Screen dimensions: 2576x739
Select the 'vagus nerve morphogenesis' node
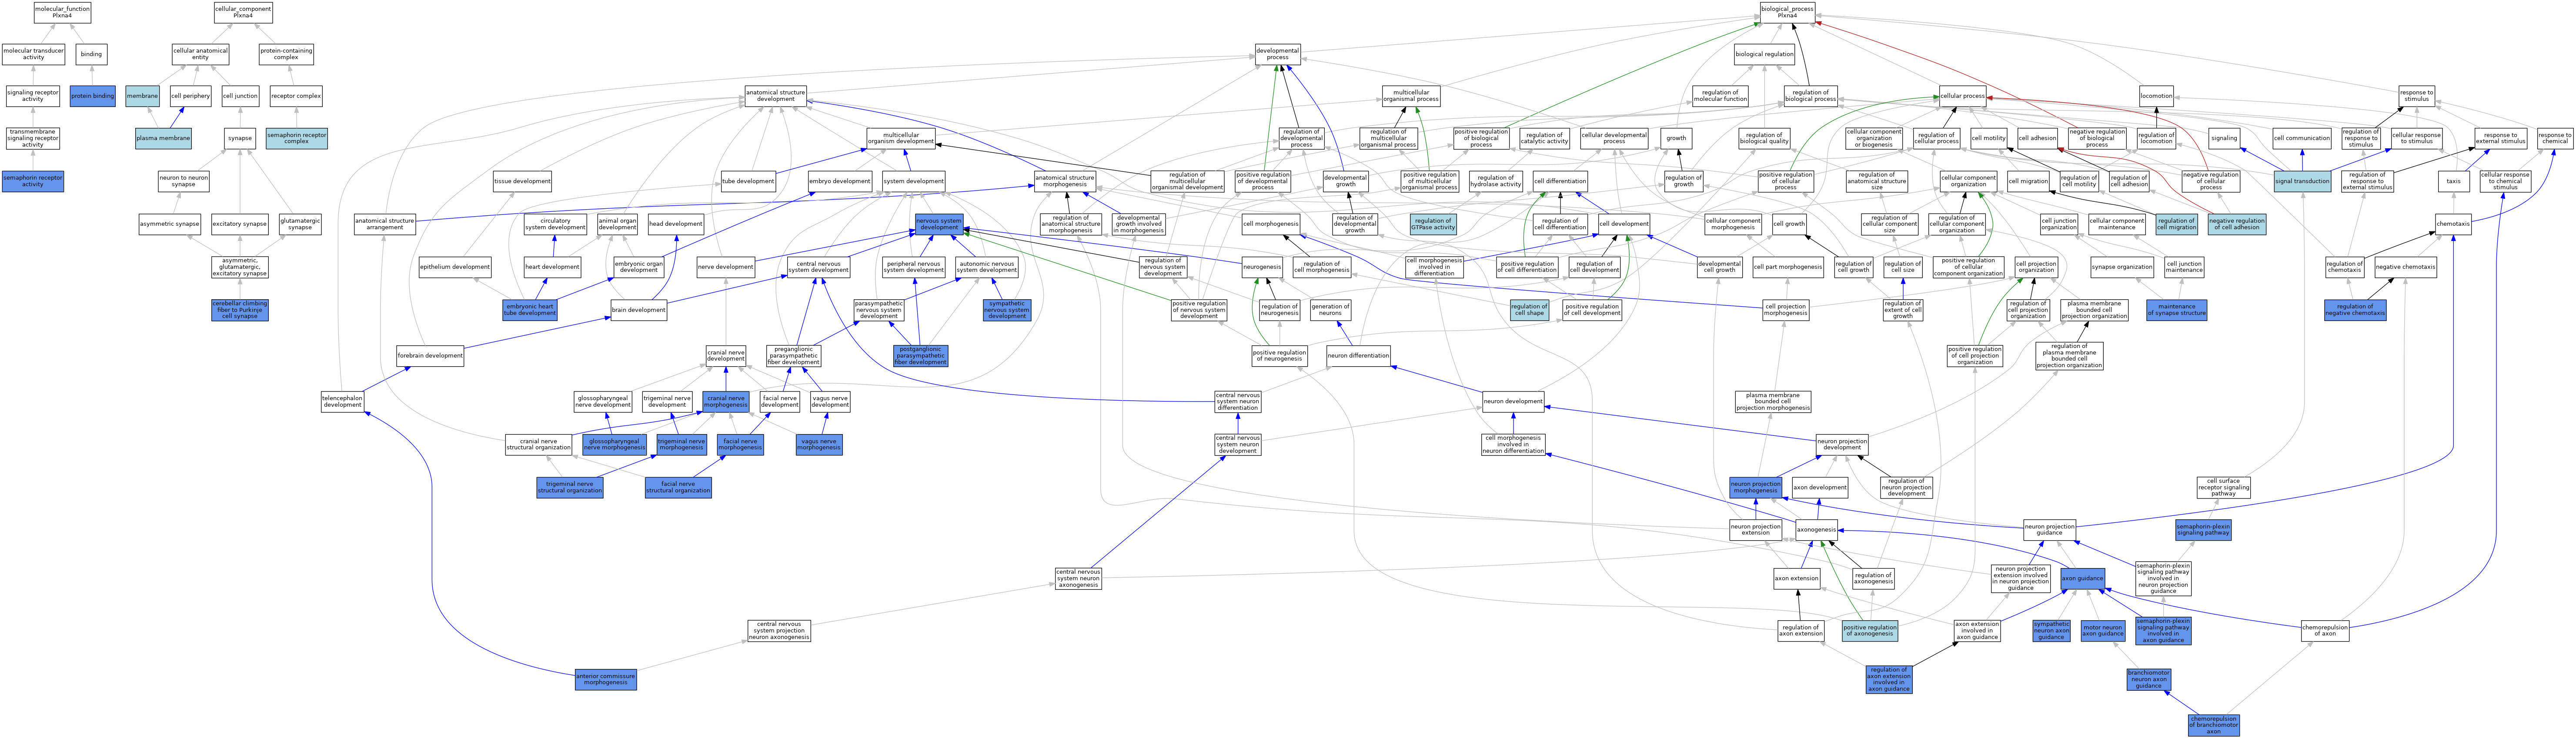[x=819, y=445]
